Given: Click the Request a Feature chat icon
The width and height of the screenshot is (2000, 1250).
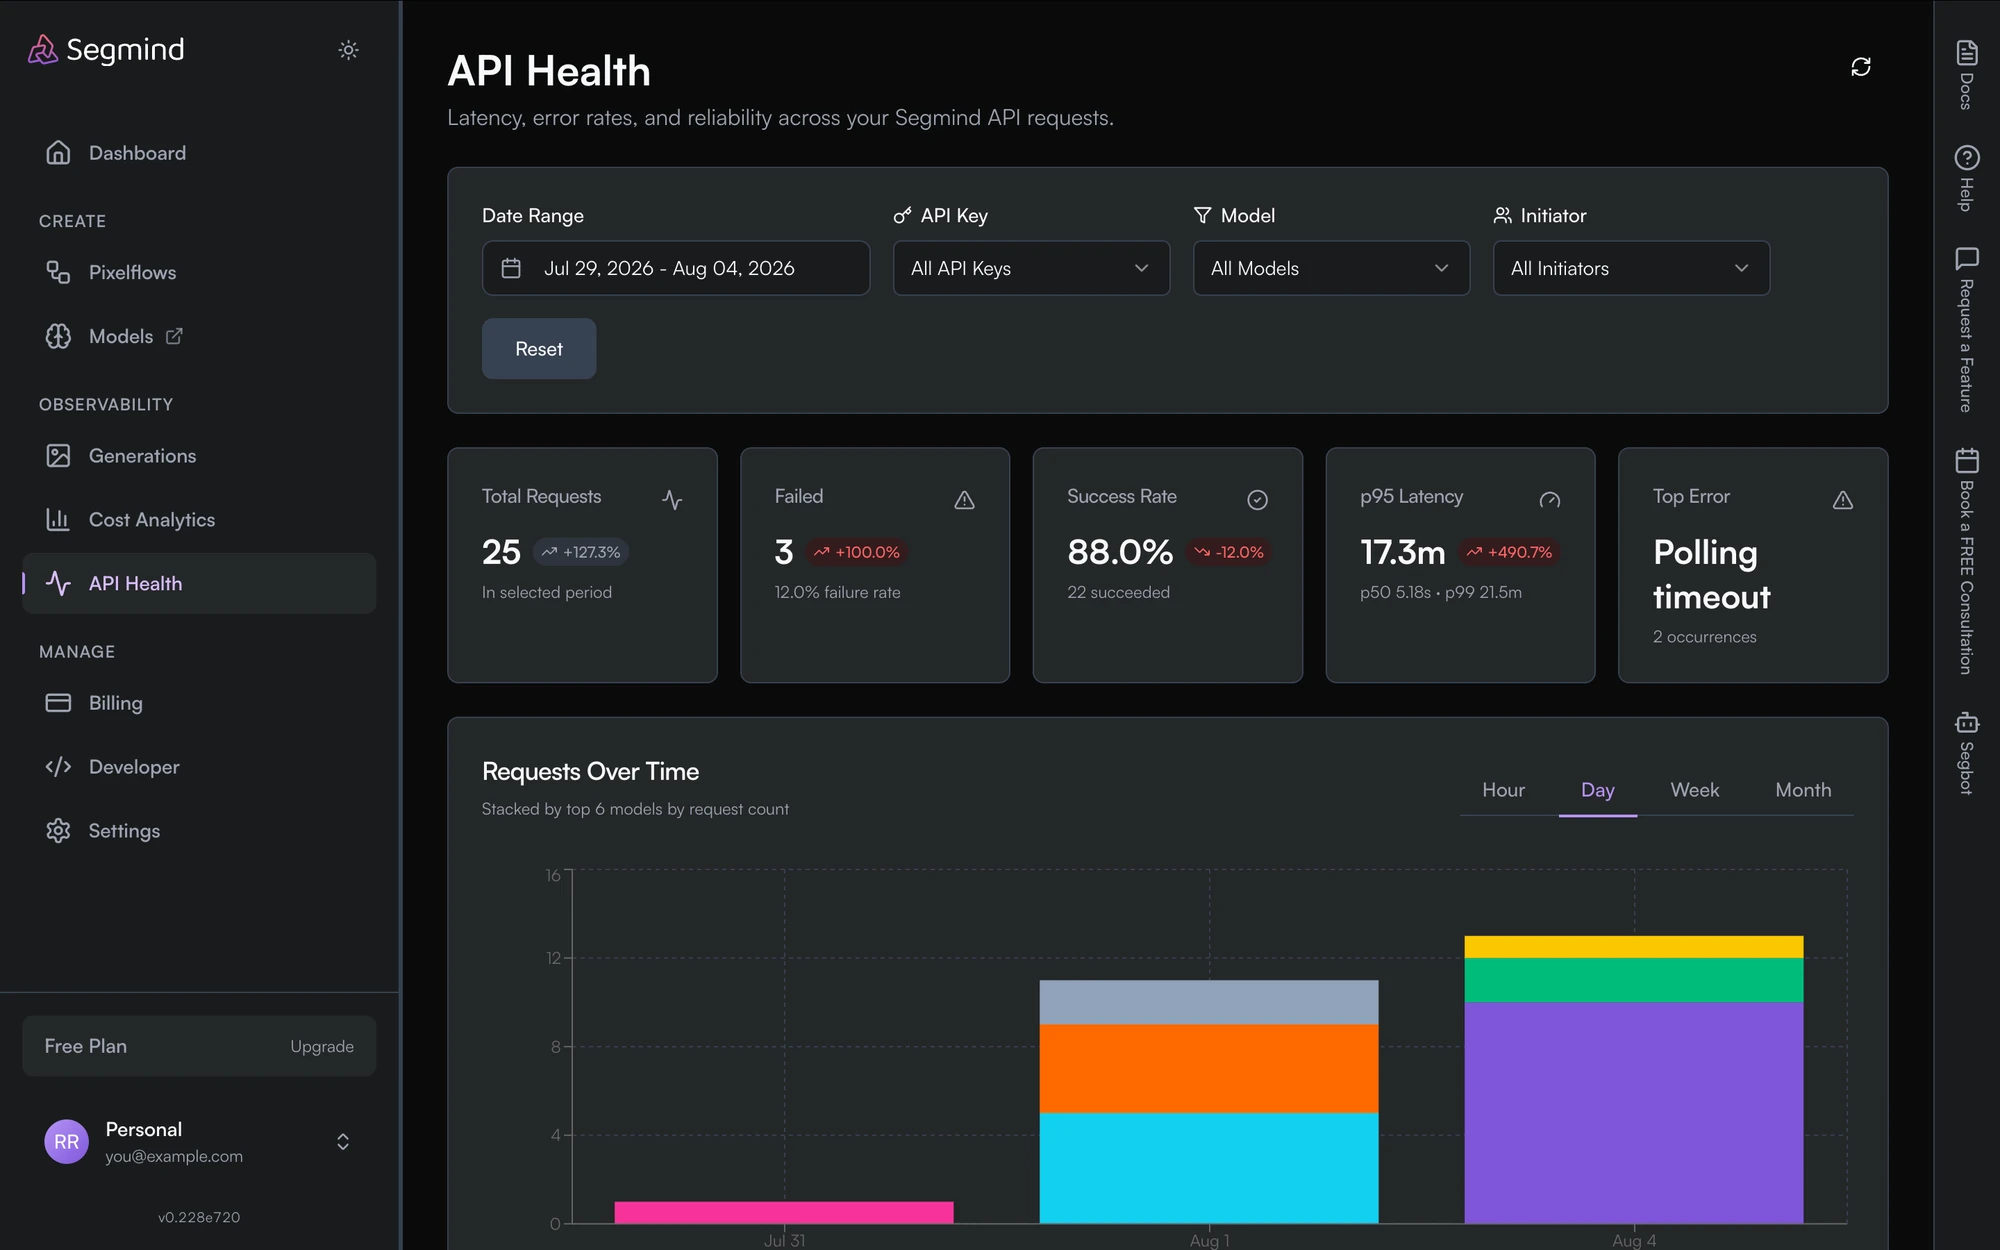Looking at the screenshot, I should coord(1966,259).
